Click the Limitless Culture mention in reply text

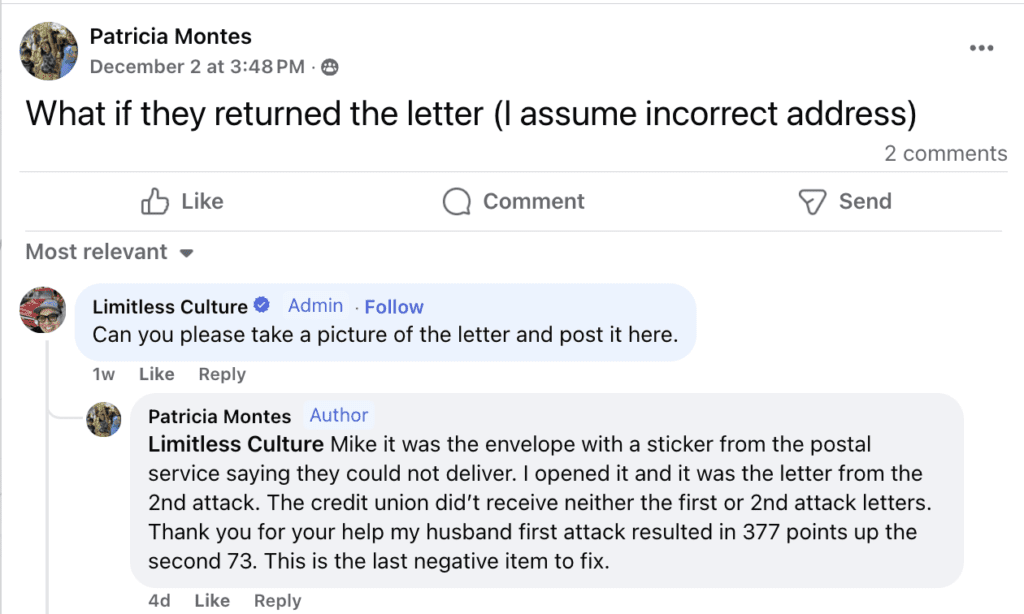point(236,444)
